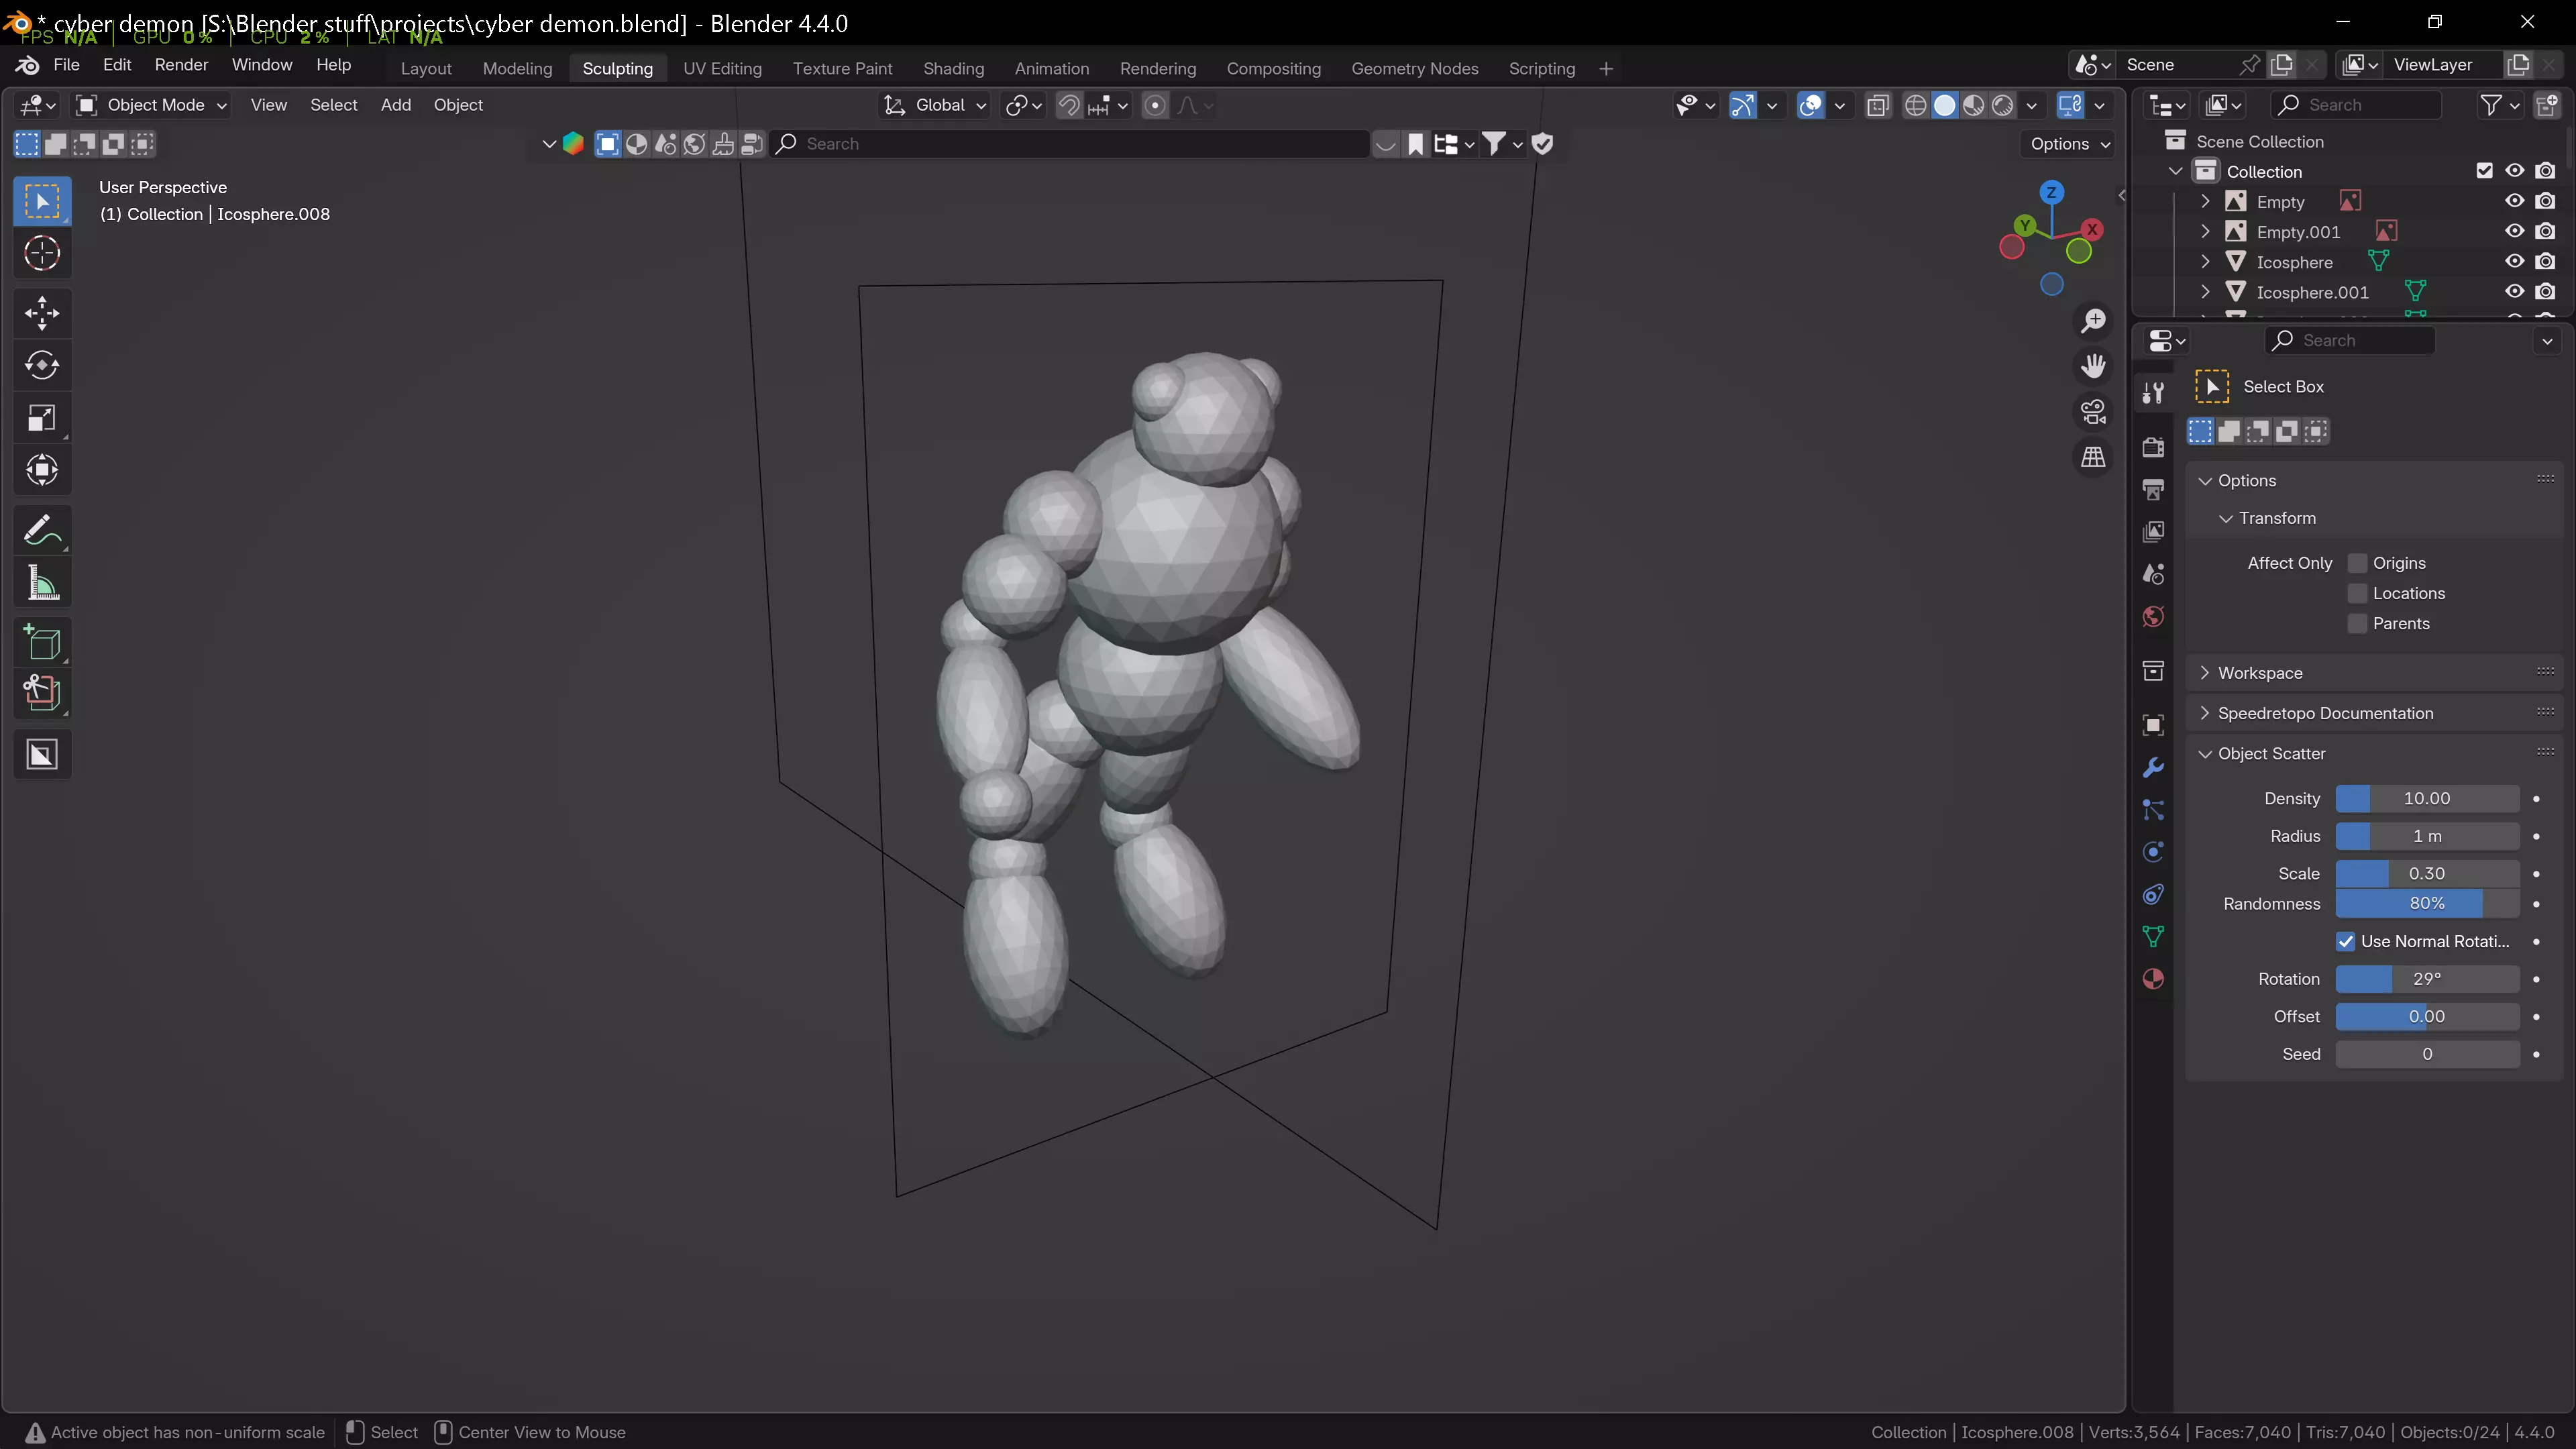Select the Cursor tool
2576x1449 pixels.
(x=42, y=254)
